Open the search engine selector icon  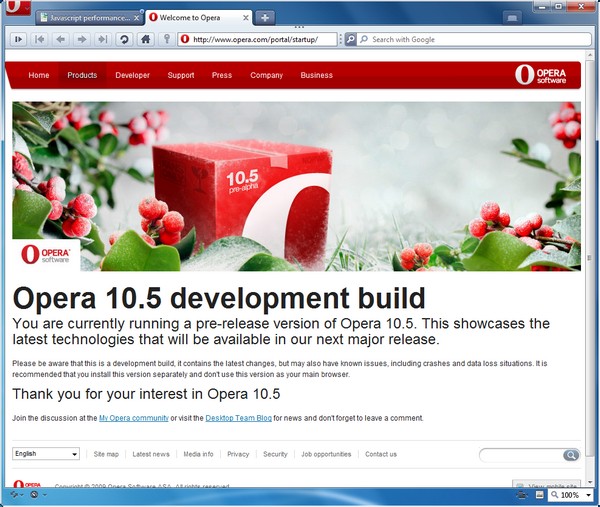351,39
